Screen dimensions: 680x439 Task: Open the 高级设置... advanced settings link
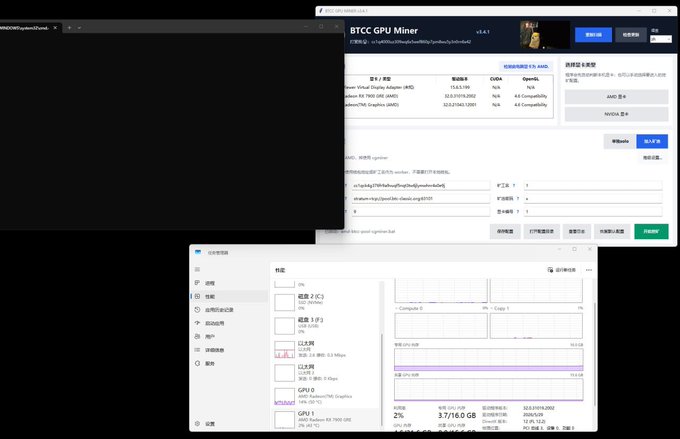pyautogui.click(x=652, y=157)
